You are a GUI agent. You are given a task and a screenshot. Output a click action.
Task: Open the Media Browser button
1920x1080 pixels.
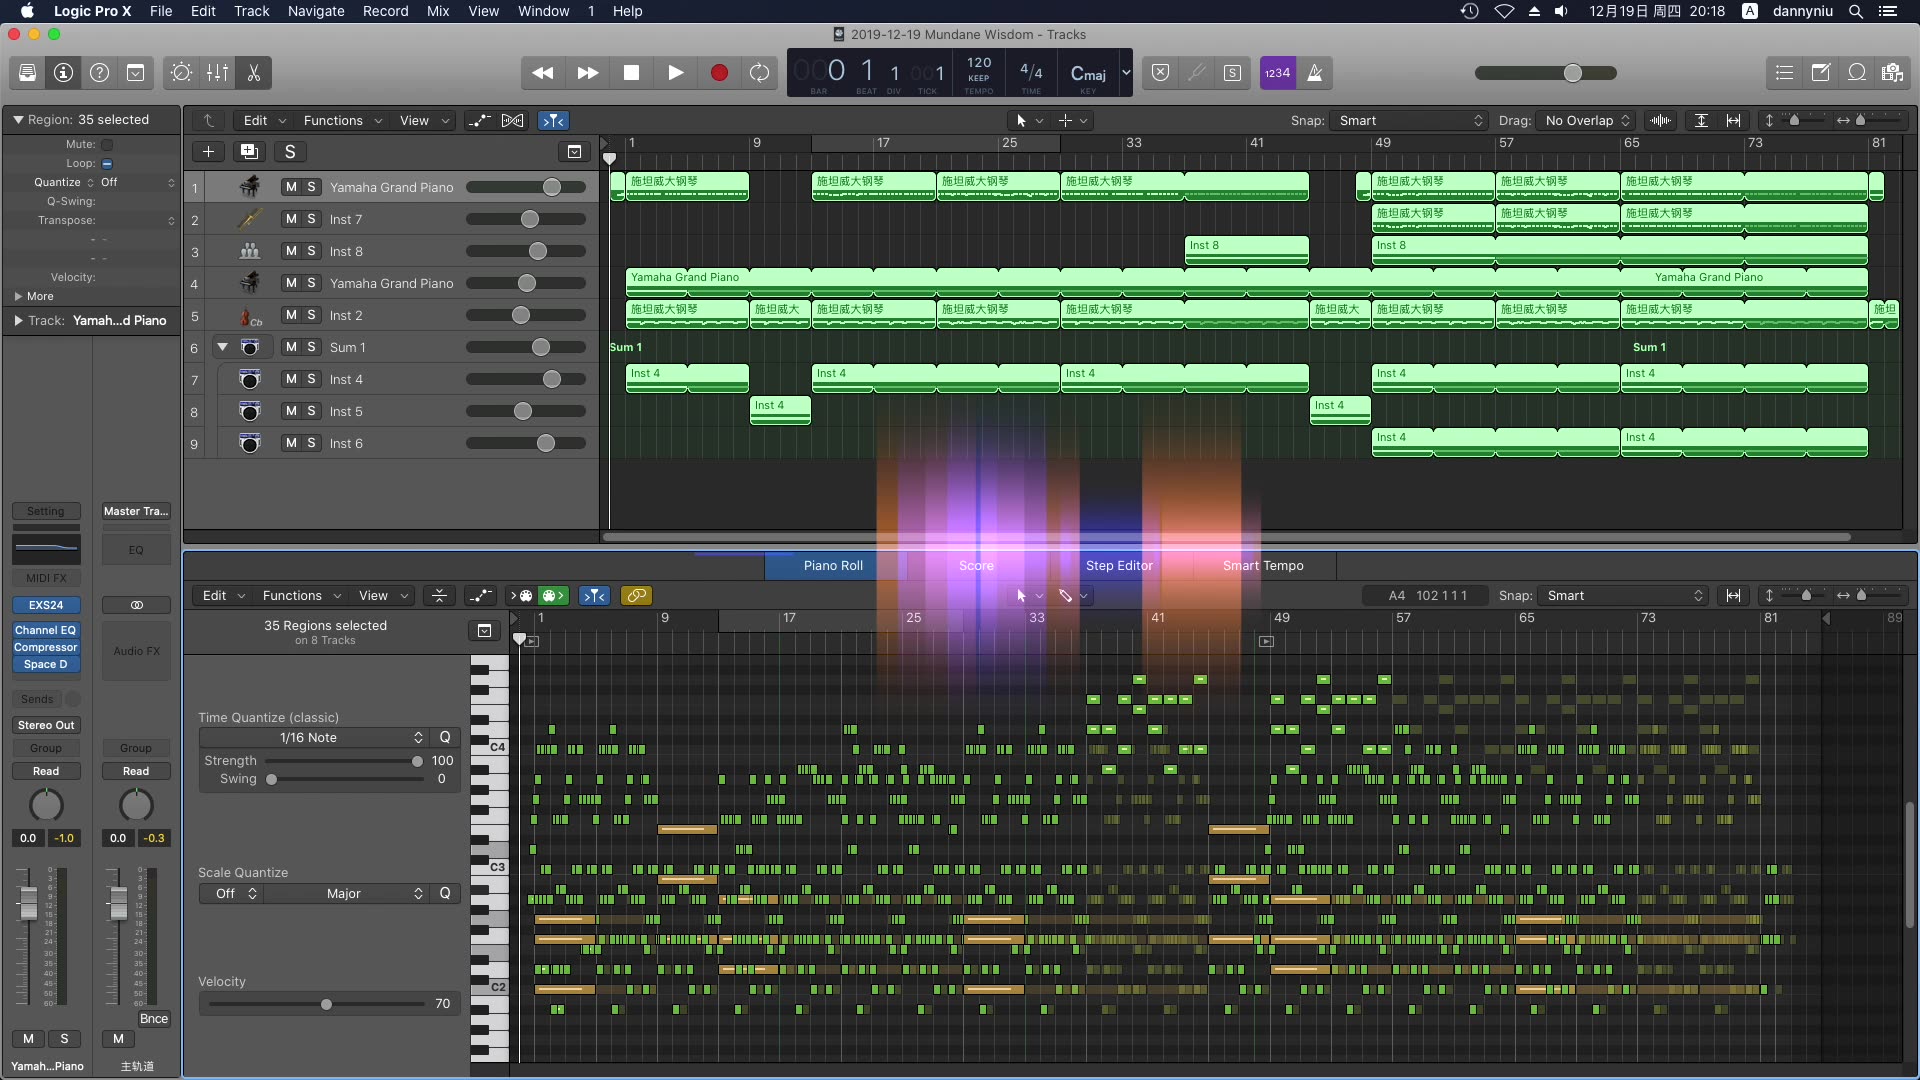click(x=1892, y=73)
